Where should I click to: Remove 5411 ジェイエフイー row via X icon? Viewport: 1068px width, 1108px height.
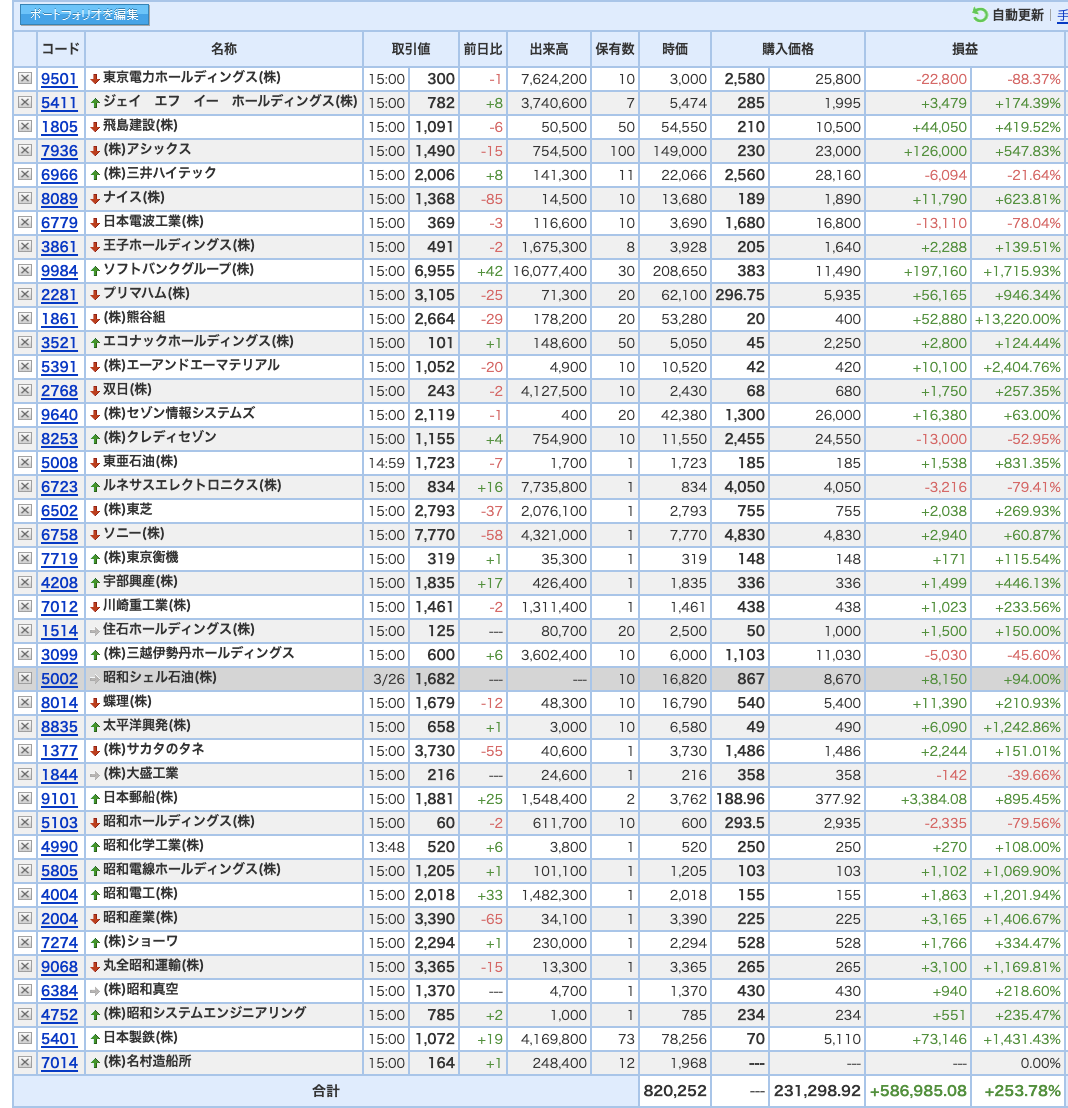click(25, 102)
